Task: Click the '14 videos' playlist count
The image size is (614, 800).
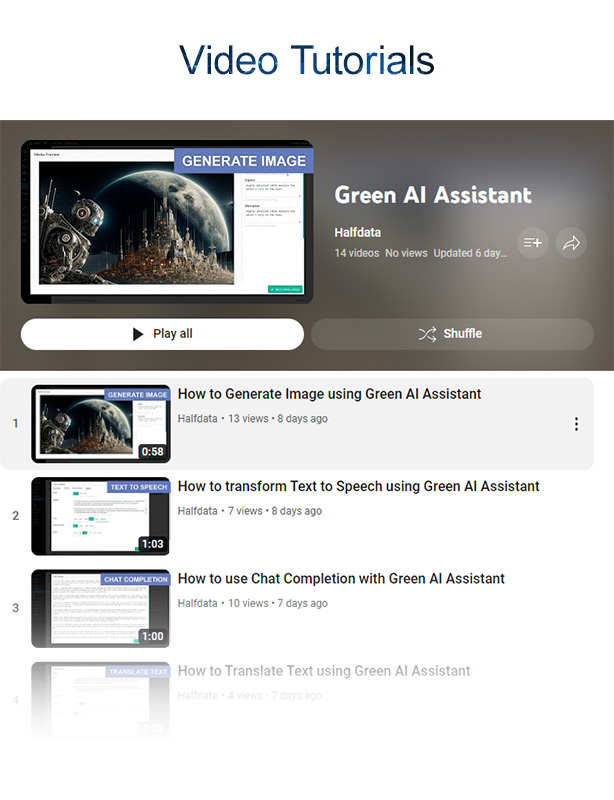Action: coord(357,253)
